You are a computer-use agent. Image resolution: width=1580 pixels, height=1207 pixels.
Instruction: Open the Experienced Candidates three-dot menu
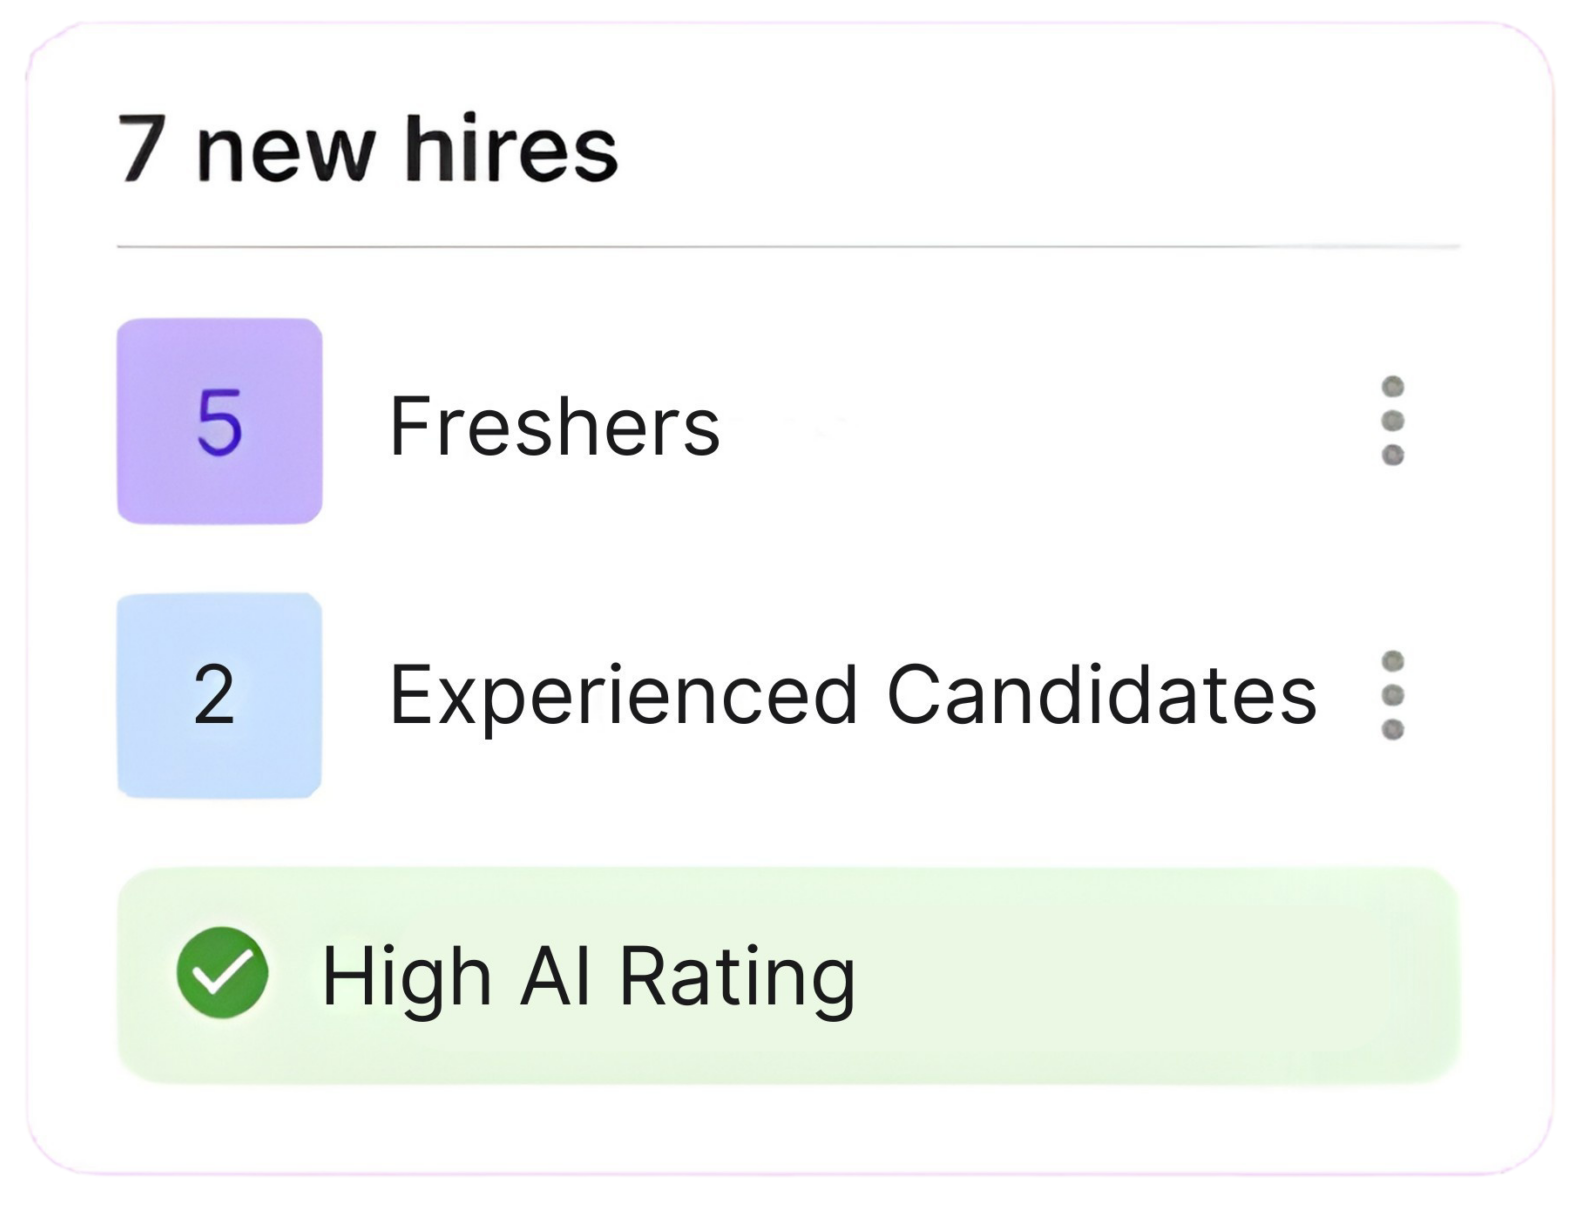point(1393,695)
